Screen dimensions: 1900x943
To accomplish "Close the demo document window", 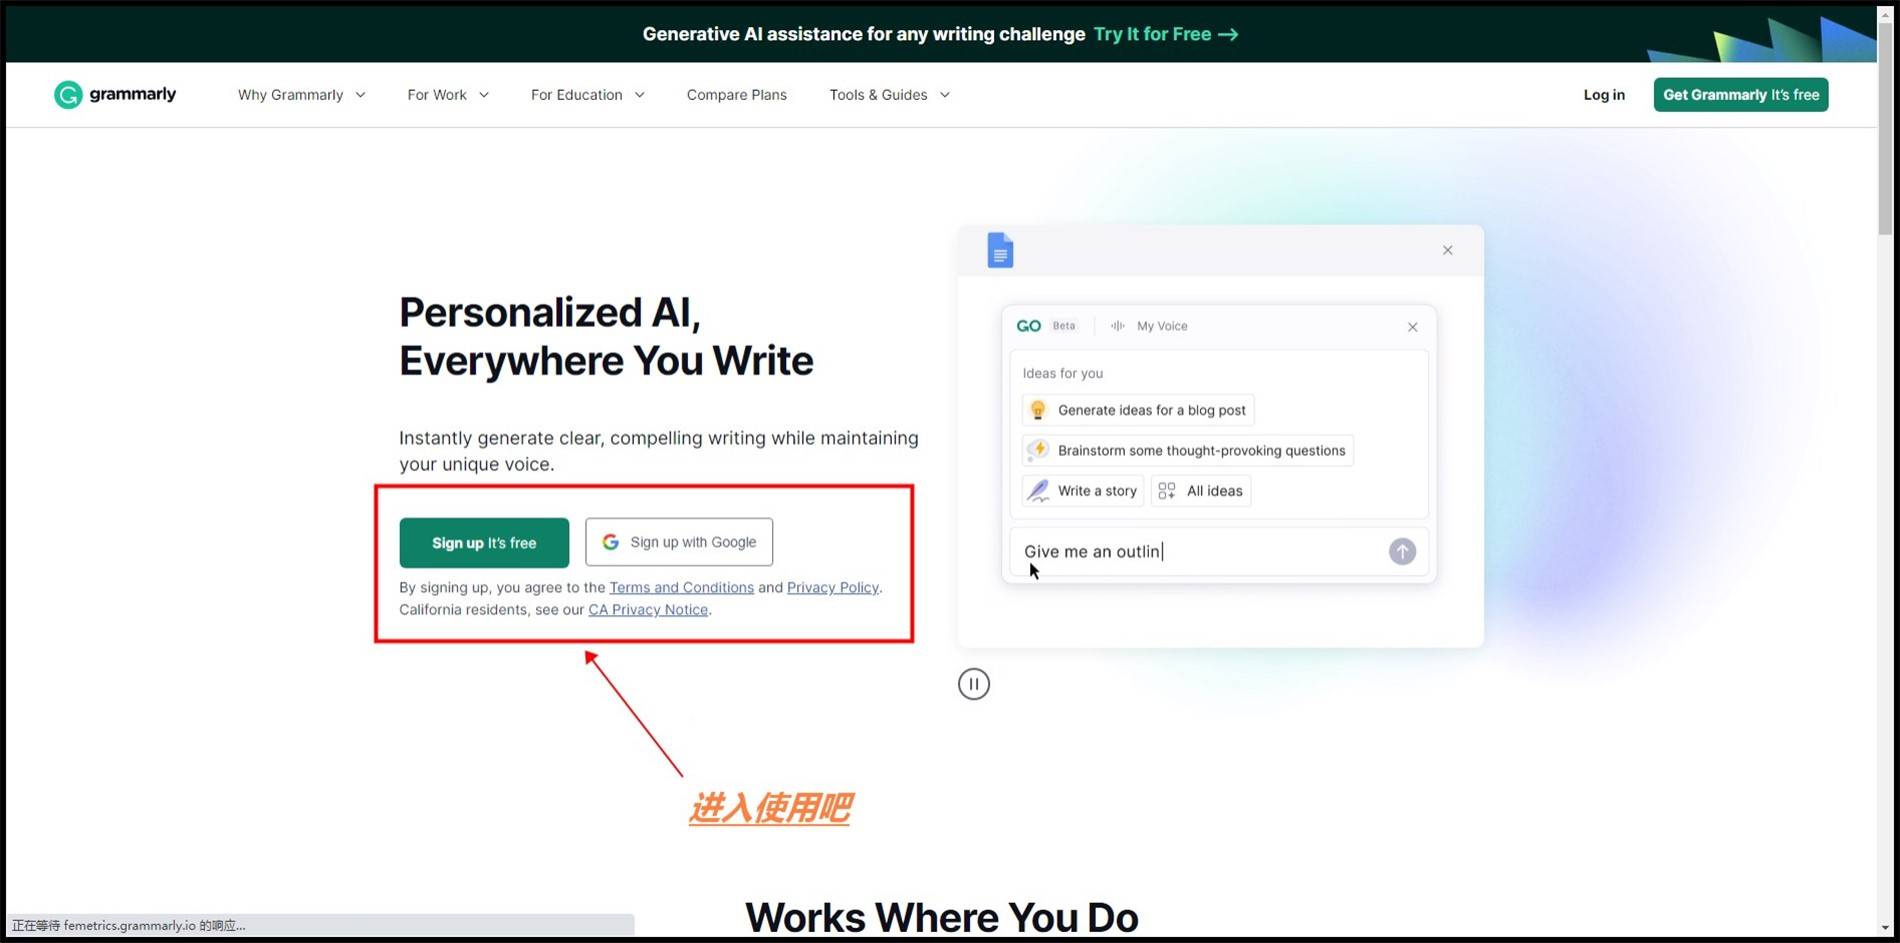I will click(x=1447, y=250).
